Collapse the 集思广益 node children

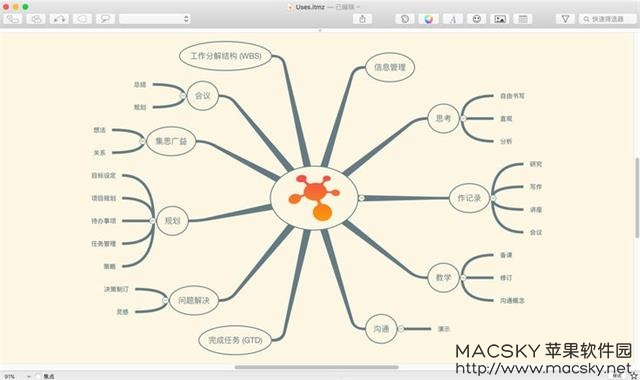(x=142, y=141)
